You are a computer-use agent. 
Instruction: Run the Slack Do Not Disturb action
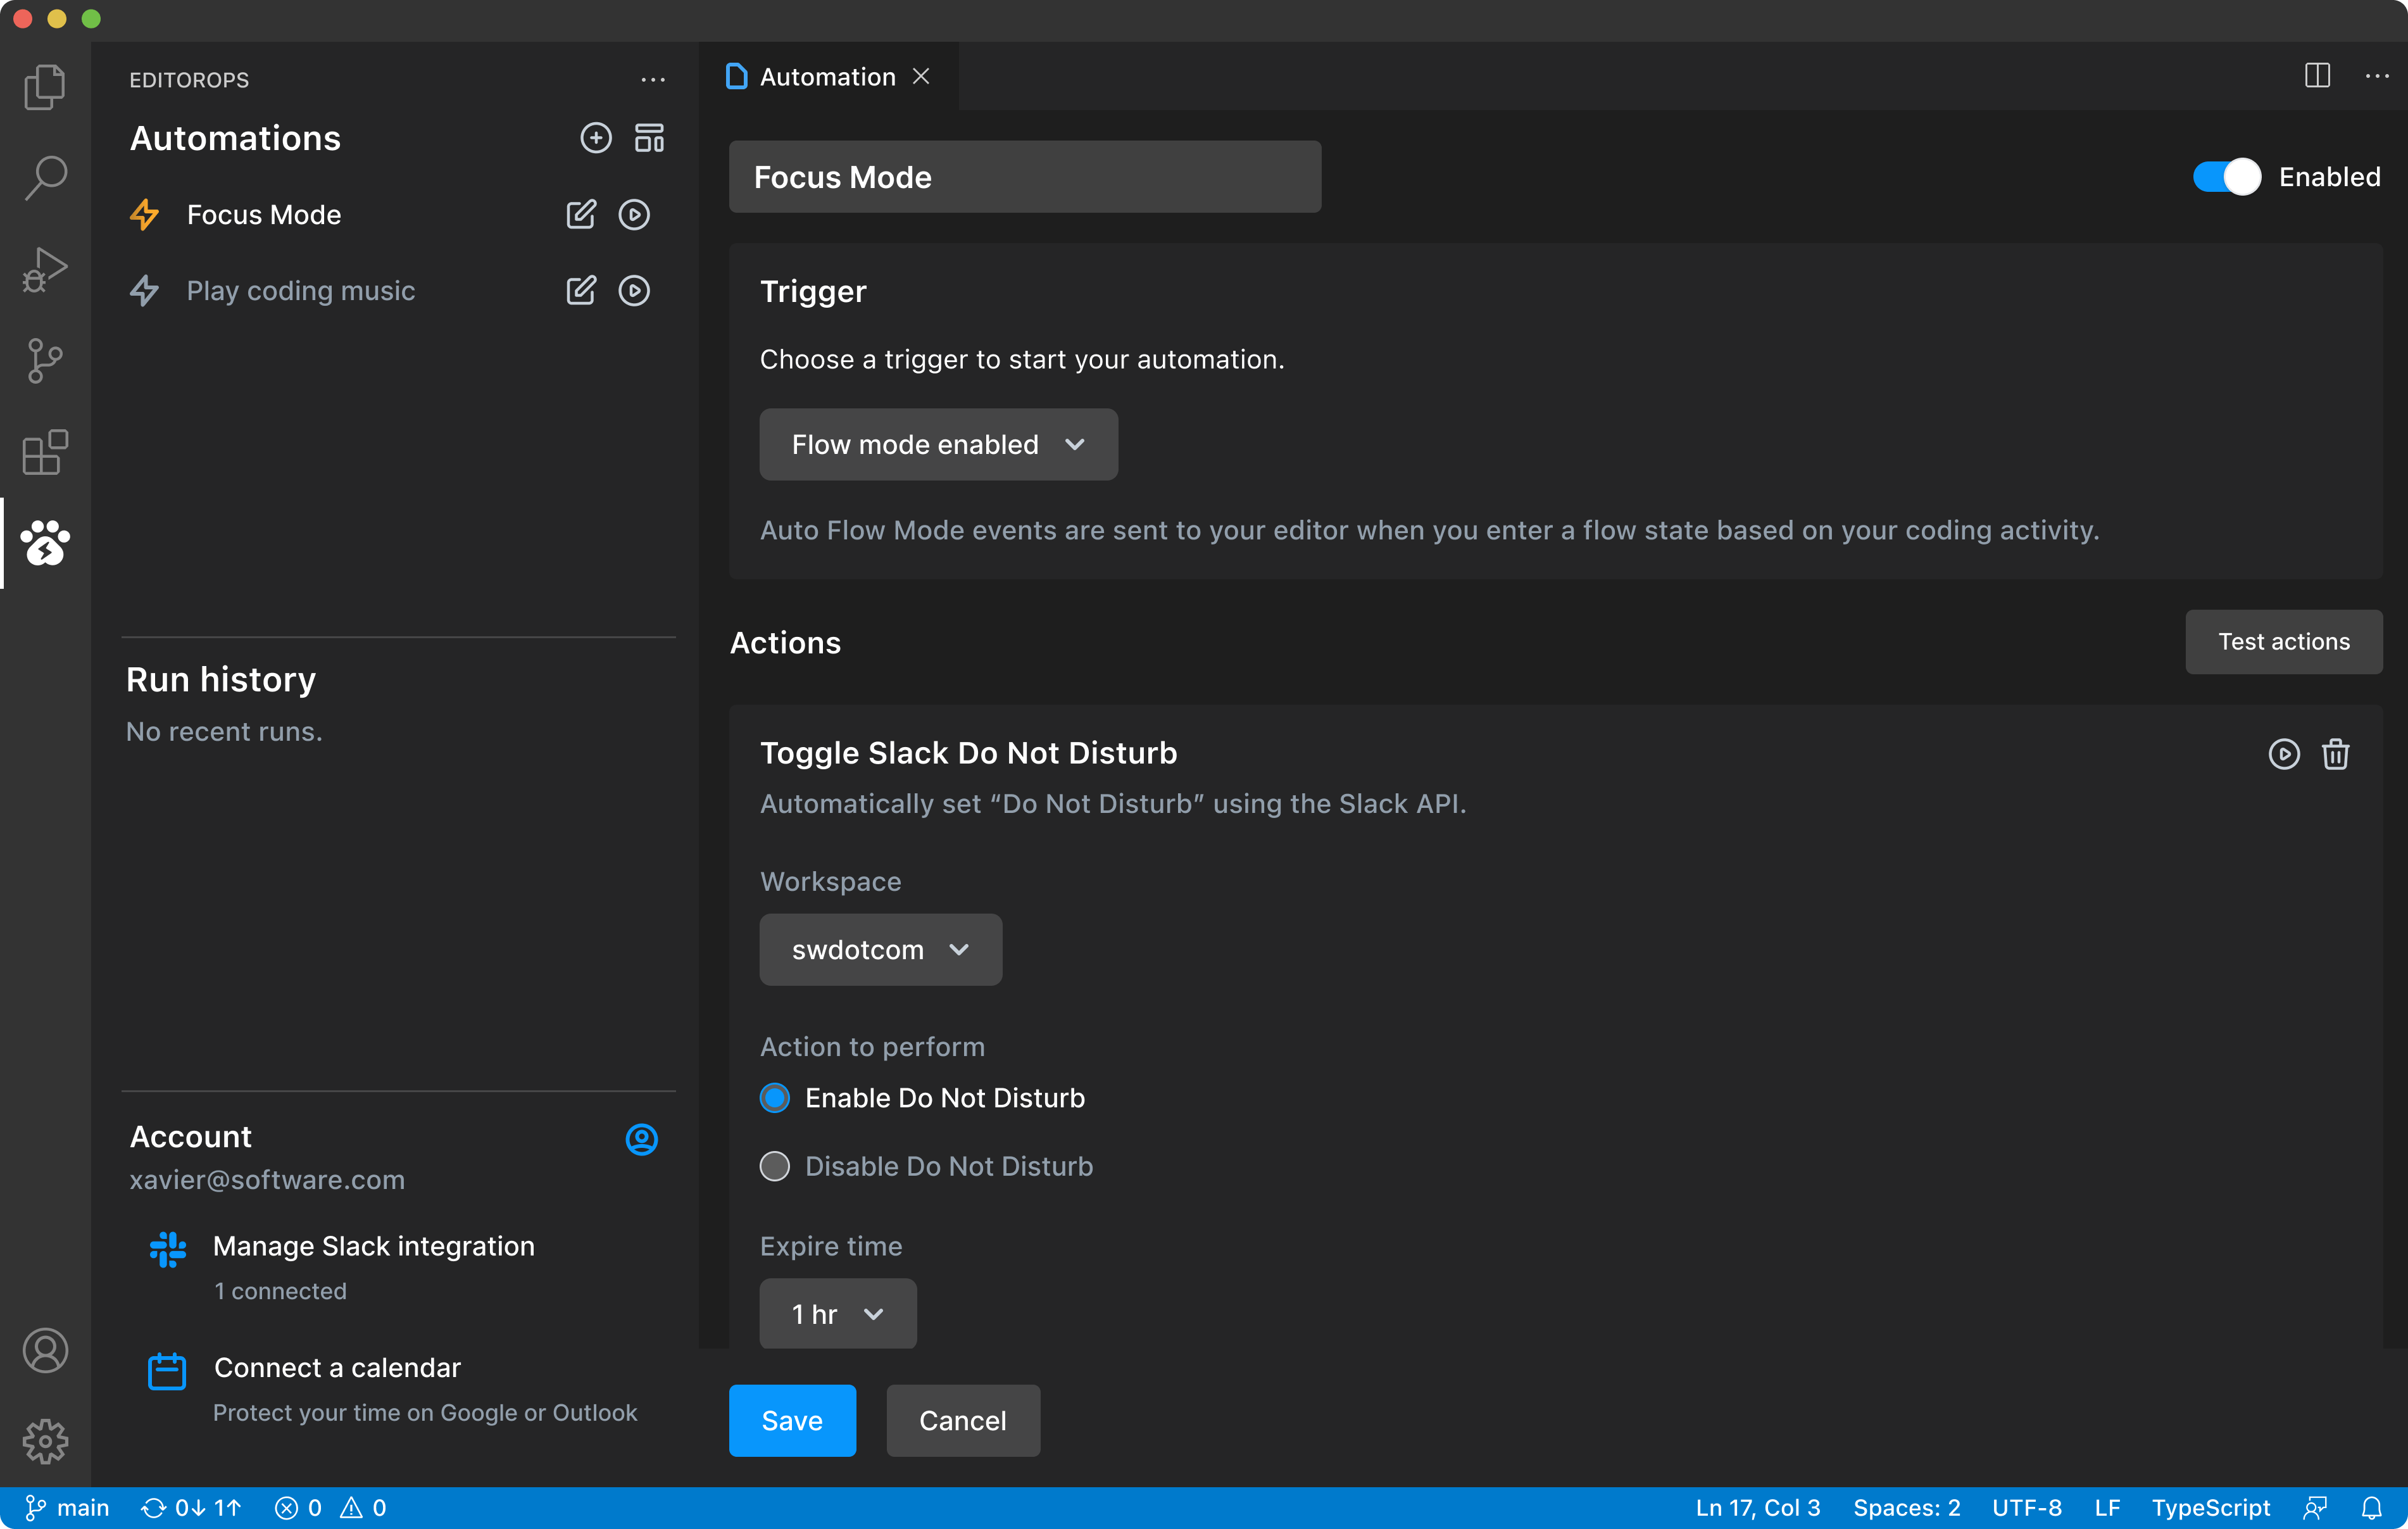[x=2283, y=754]
